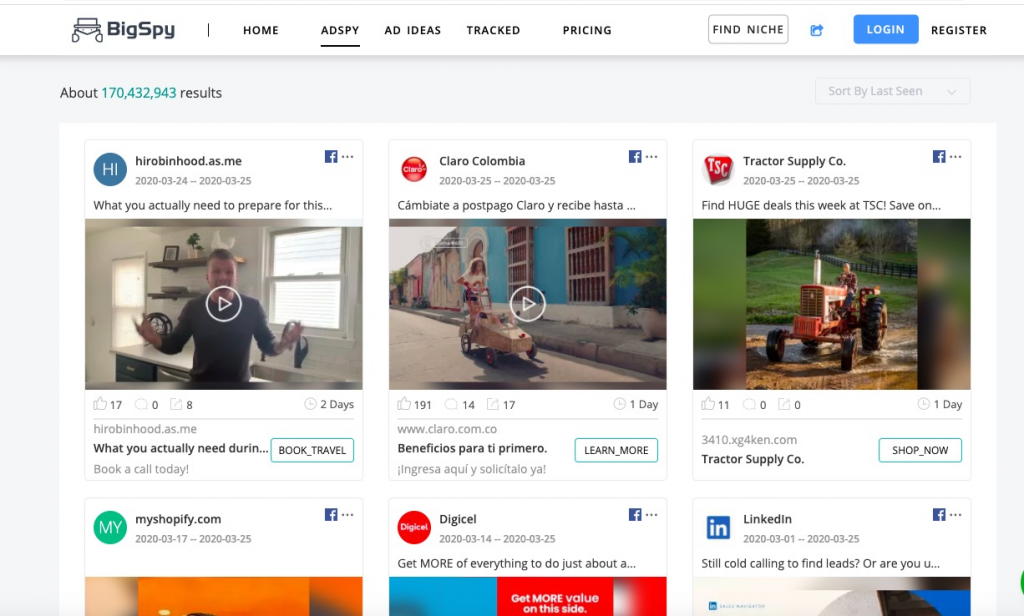Screen dimensions: 1024x616
Task: Open the 3410.xg4ken.com link
Action: 749,440
